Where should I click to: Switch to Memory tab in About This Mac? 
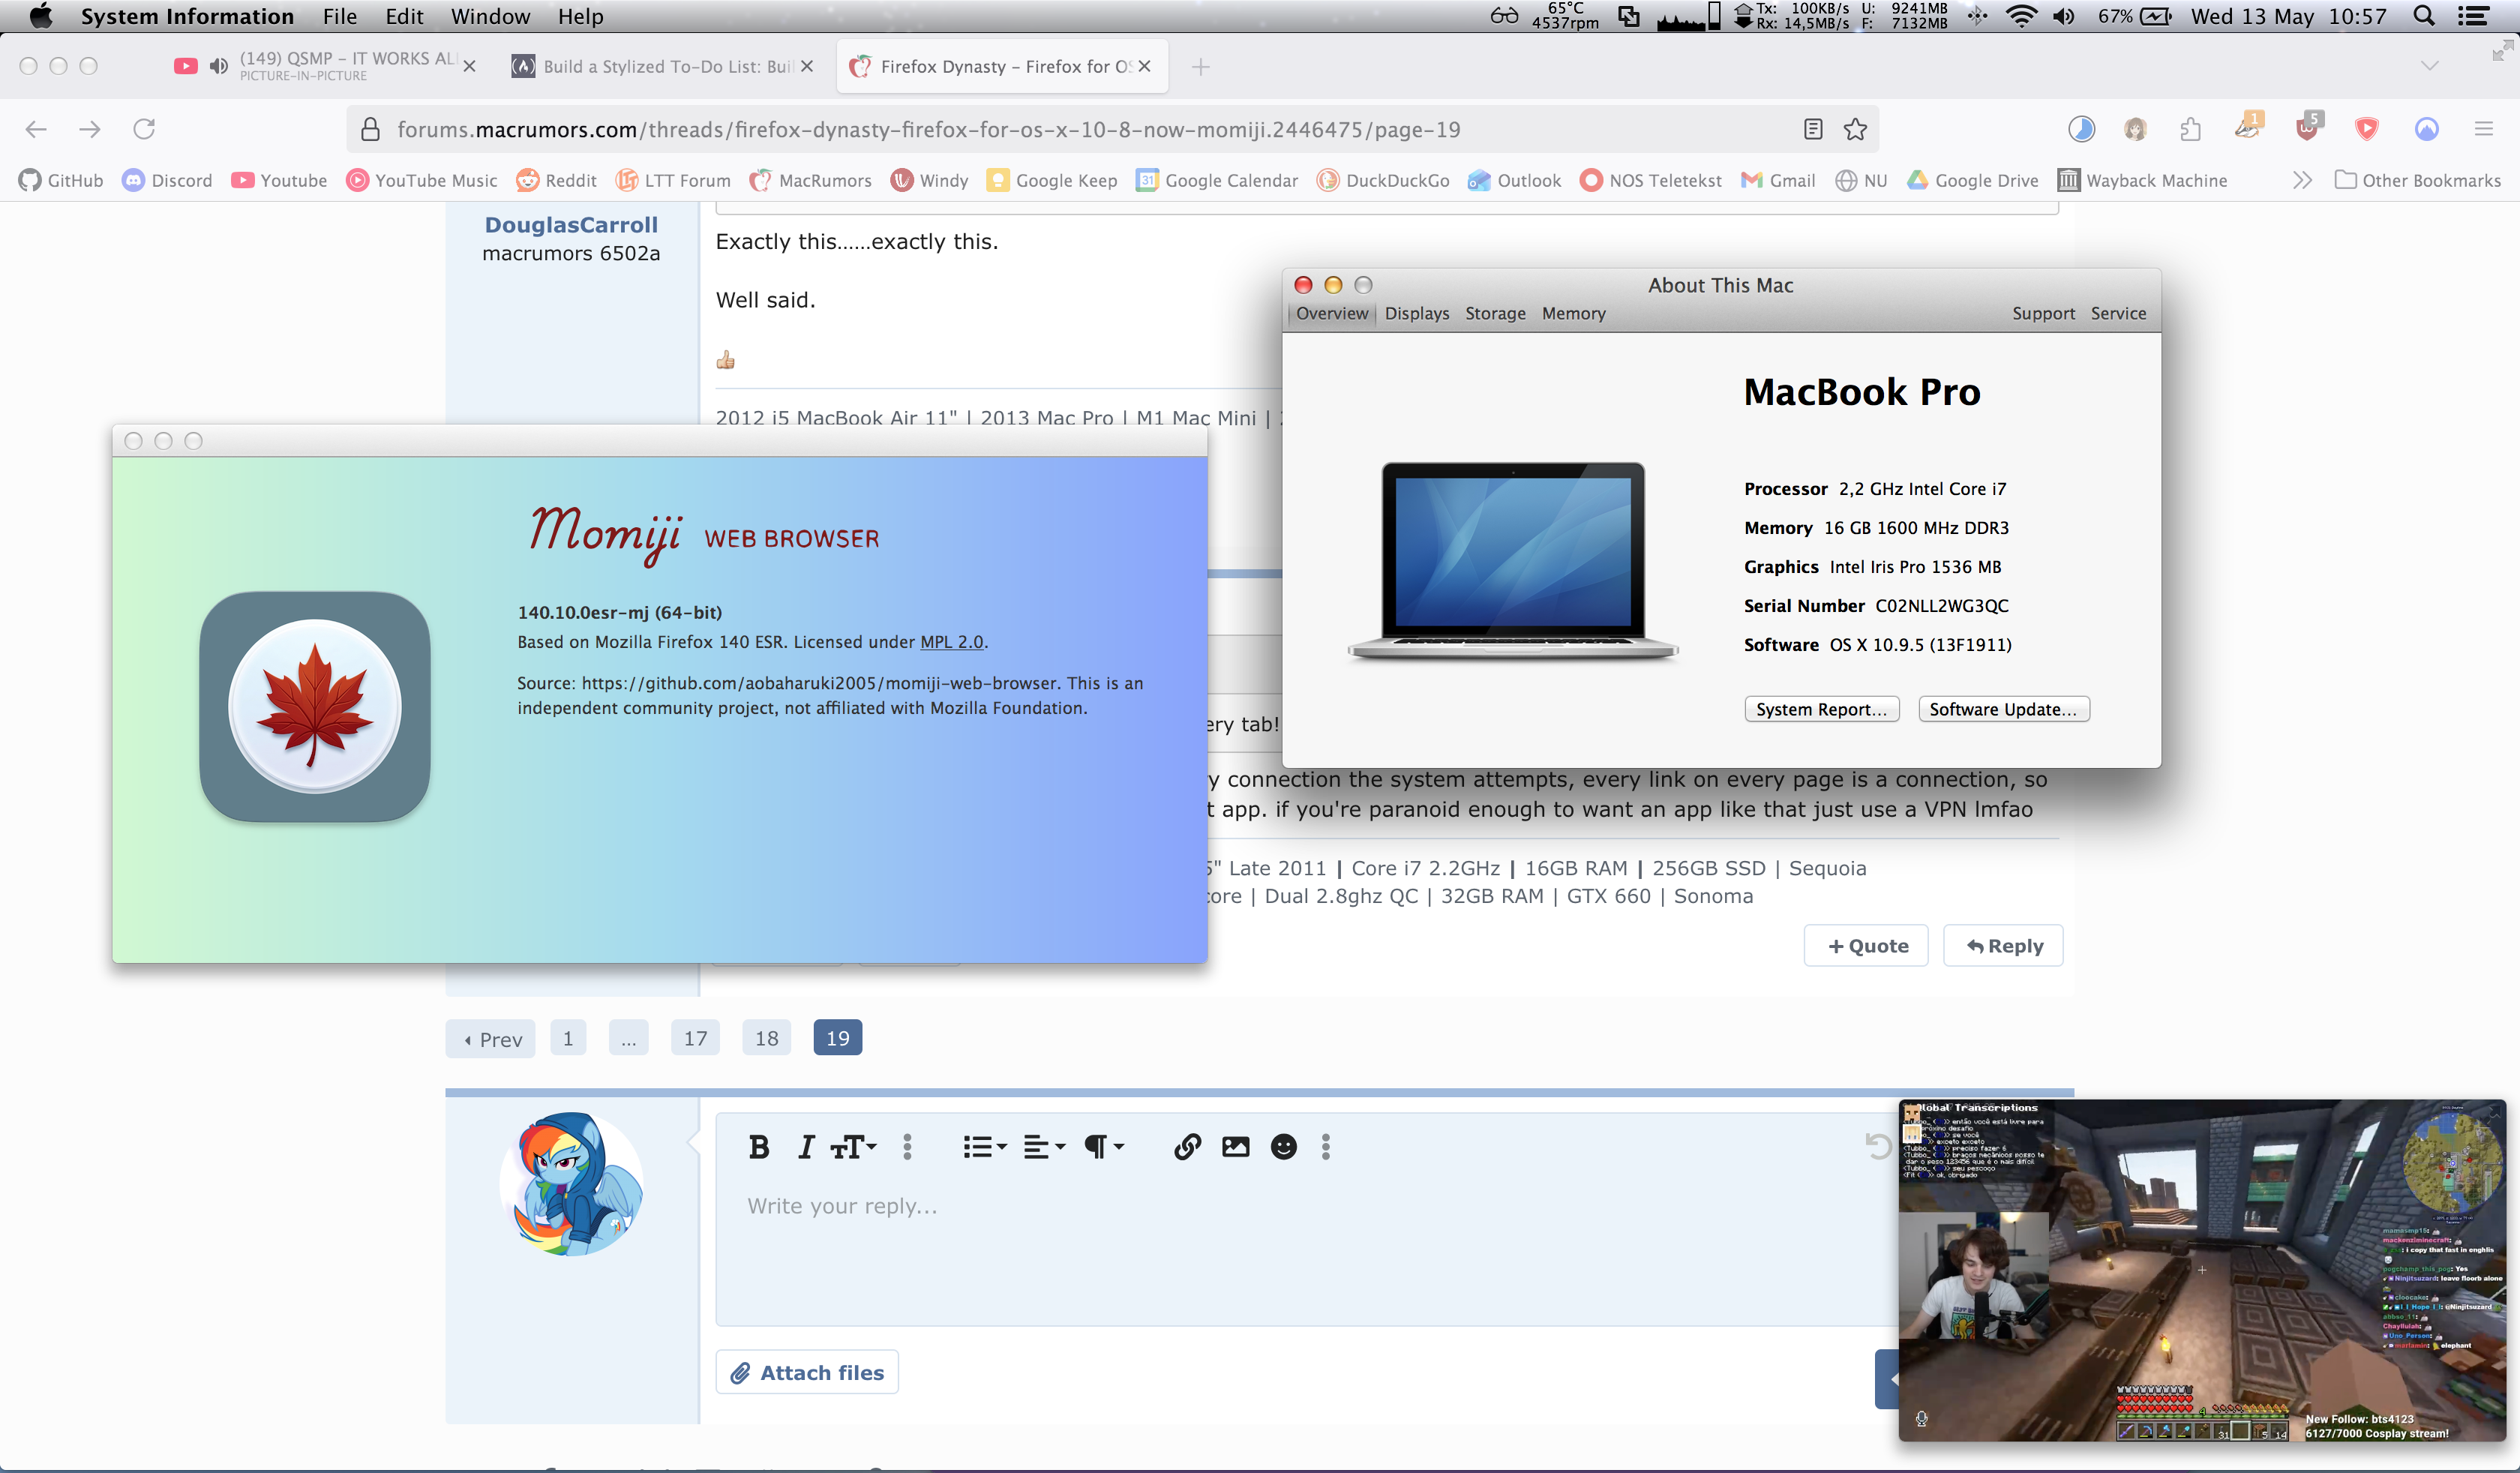click(1573, 313)
